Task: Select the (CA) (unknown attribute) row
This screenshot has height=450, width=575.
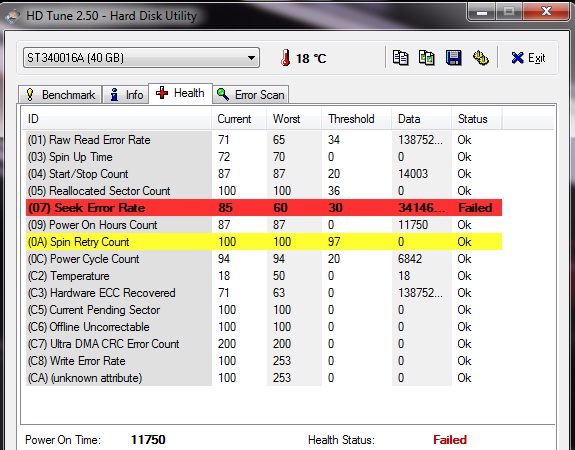Action: [264, 378]
